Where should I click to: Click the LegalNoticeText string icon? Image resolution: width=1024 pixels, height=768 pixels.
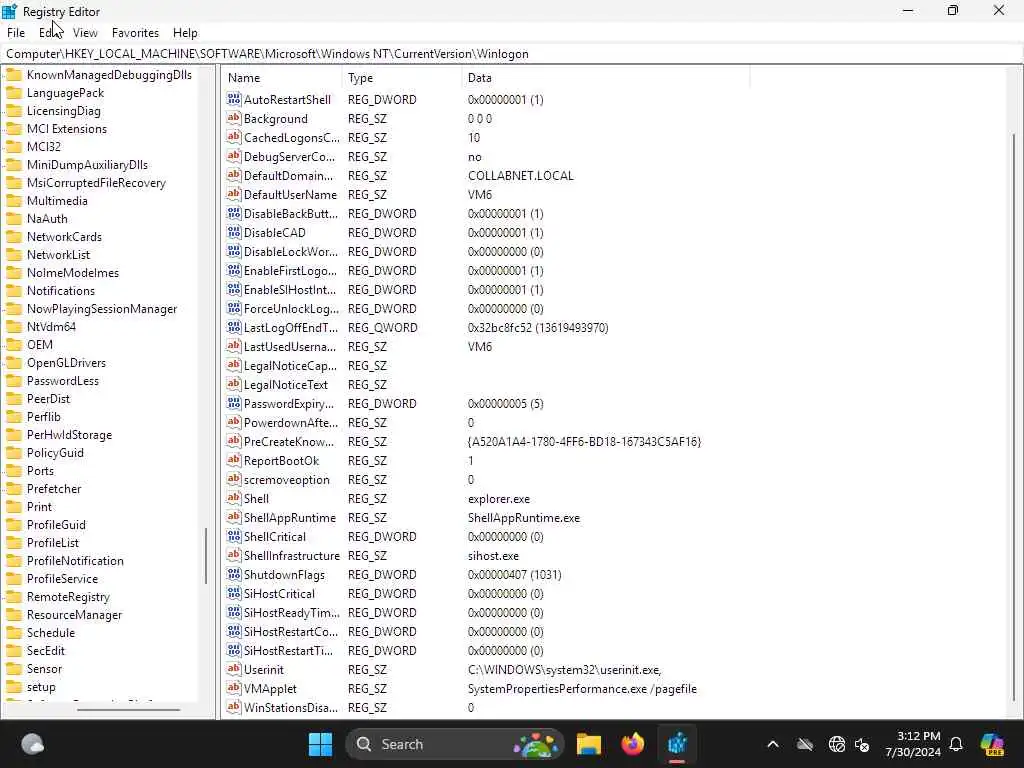pos(234,384)
